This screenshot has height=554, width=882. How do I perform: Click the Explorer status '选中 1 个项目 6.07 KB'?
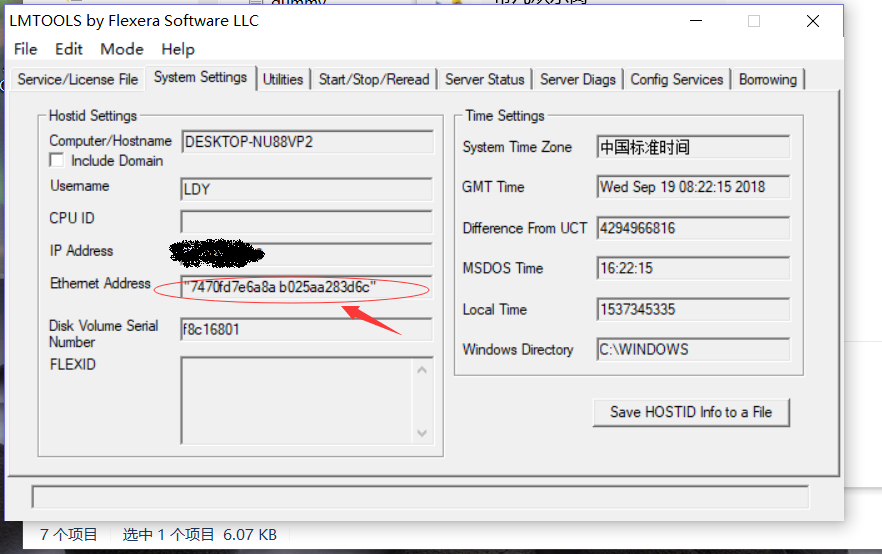[x=200, y=534]
